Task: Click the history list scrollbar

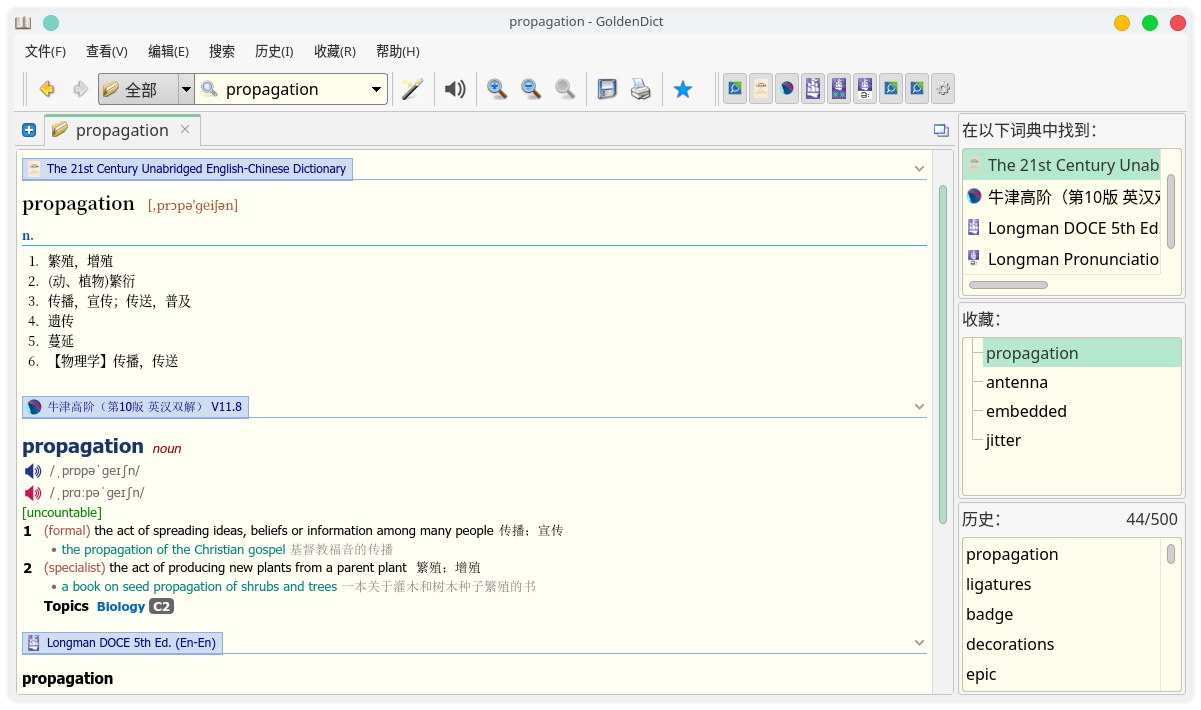Action: point(1171,553)
